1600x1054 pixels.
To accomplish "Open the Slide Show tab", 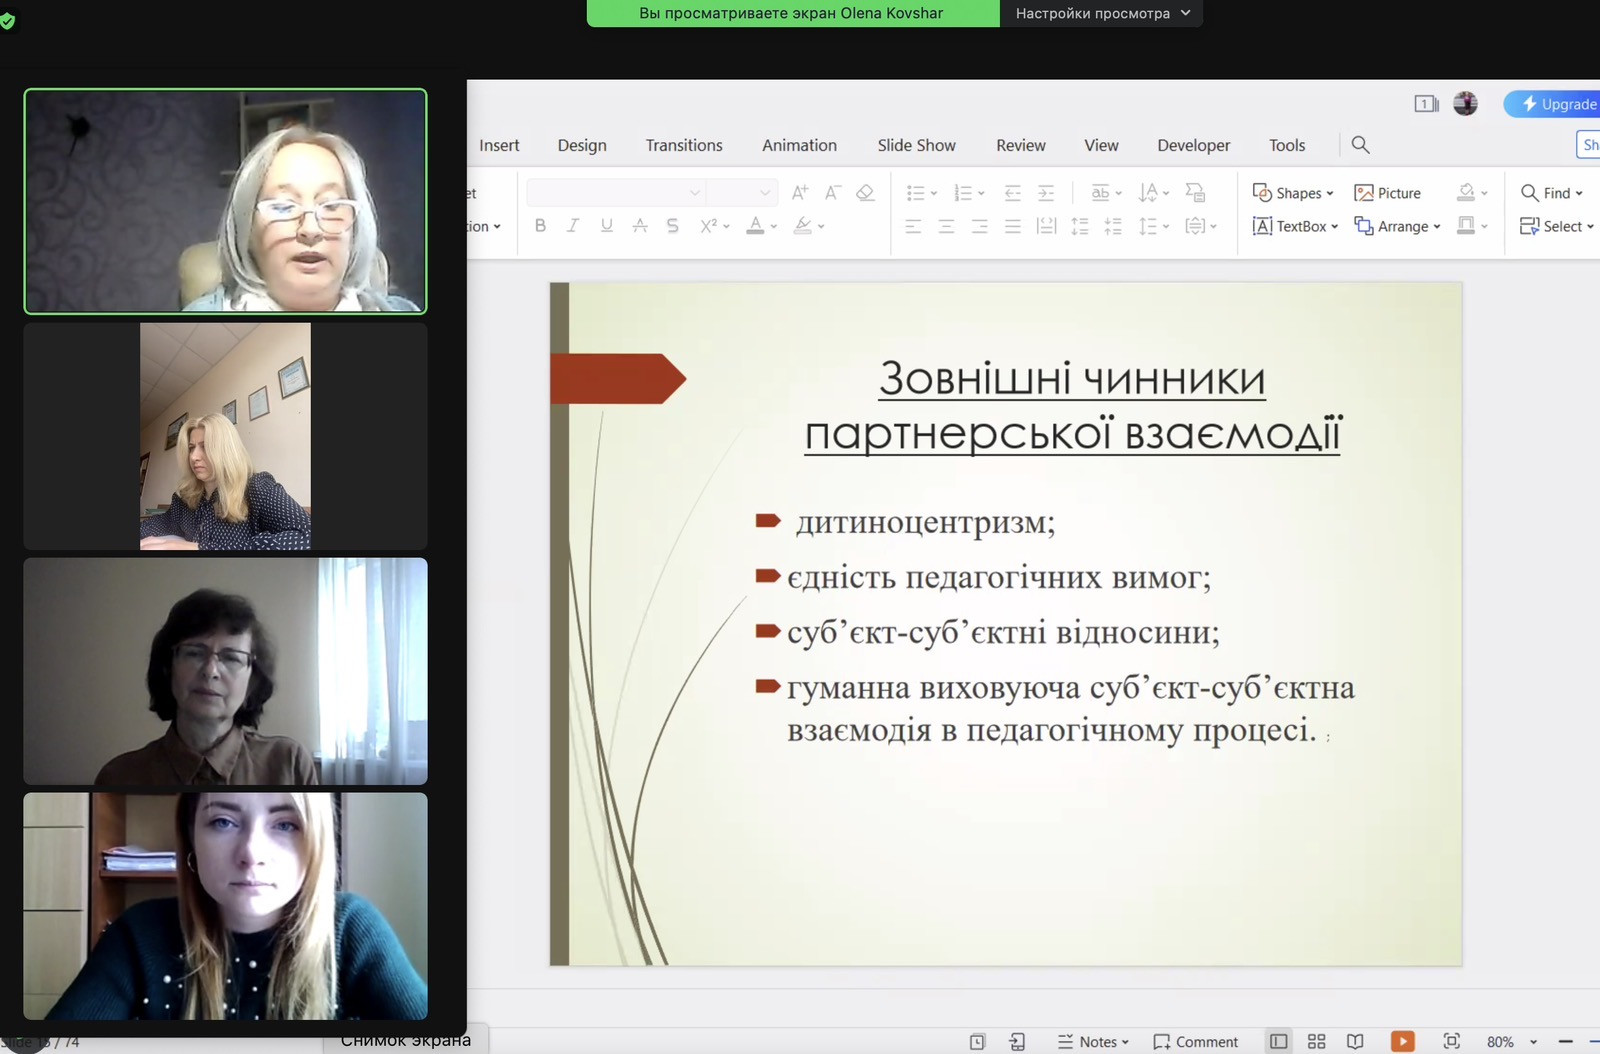I will [x=916, y=145].
